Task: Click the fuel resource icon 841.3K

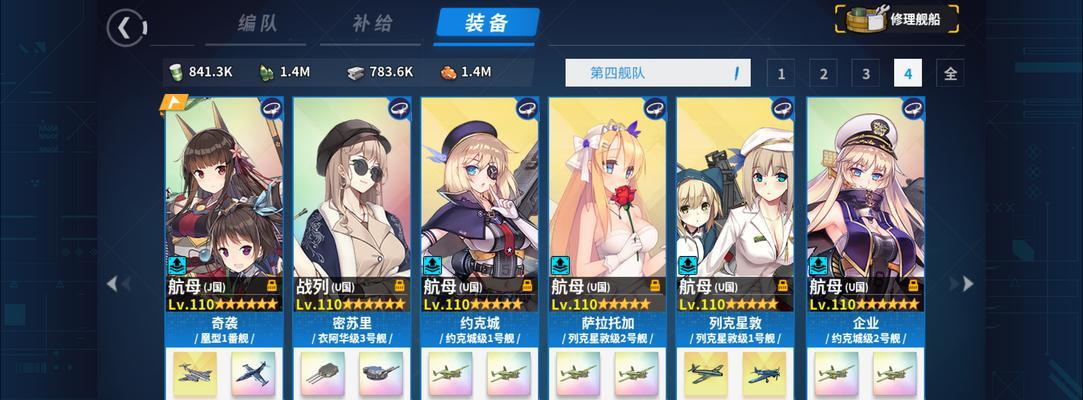Action: pos(176,72)
